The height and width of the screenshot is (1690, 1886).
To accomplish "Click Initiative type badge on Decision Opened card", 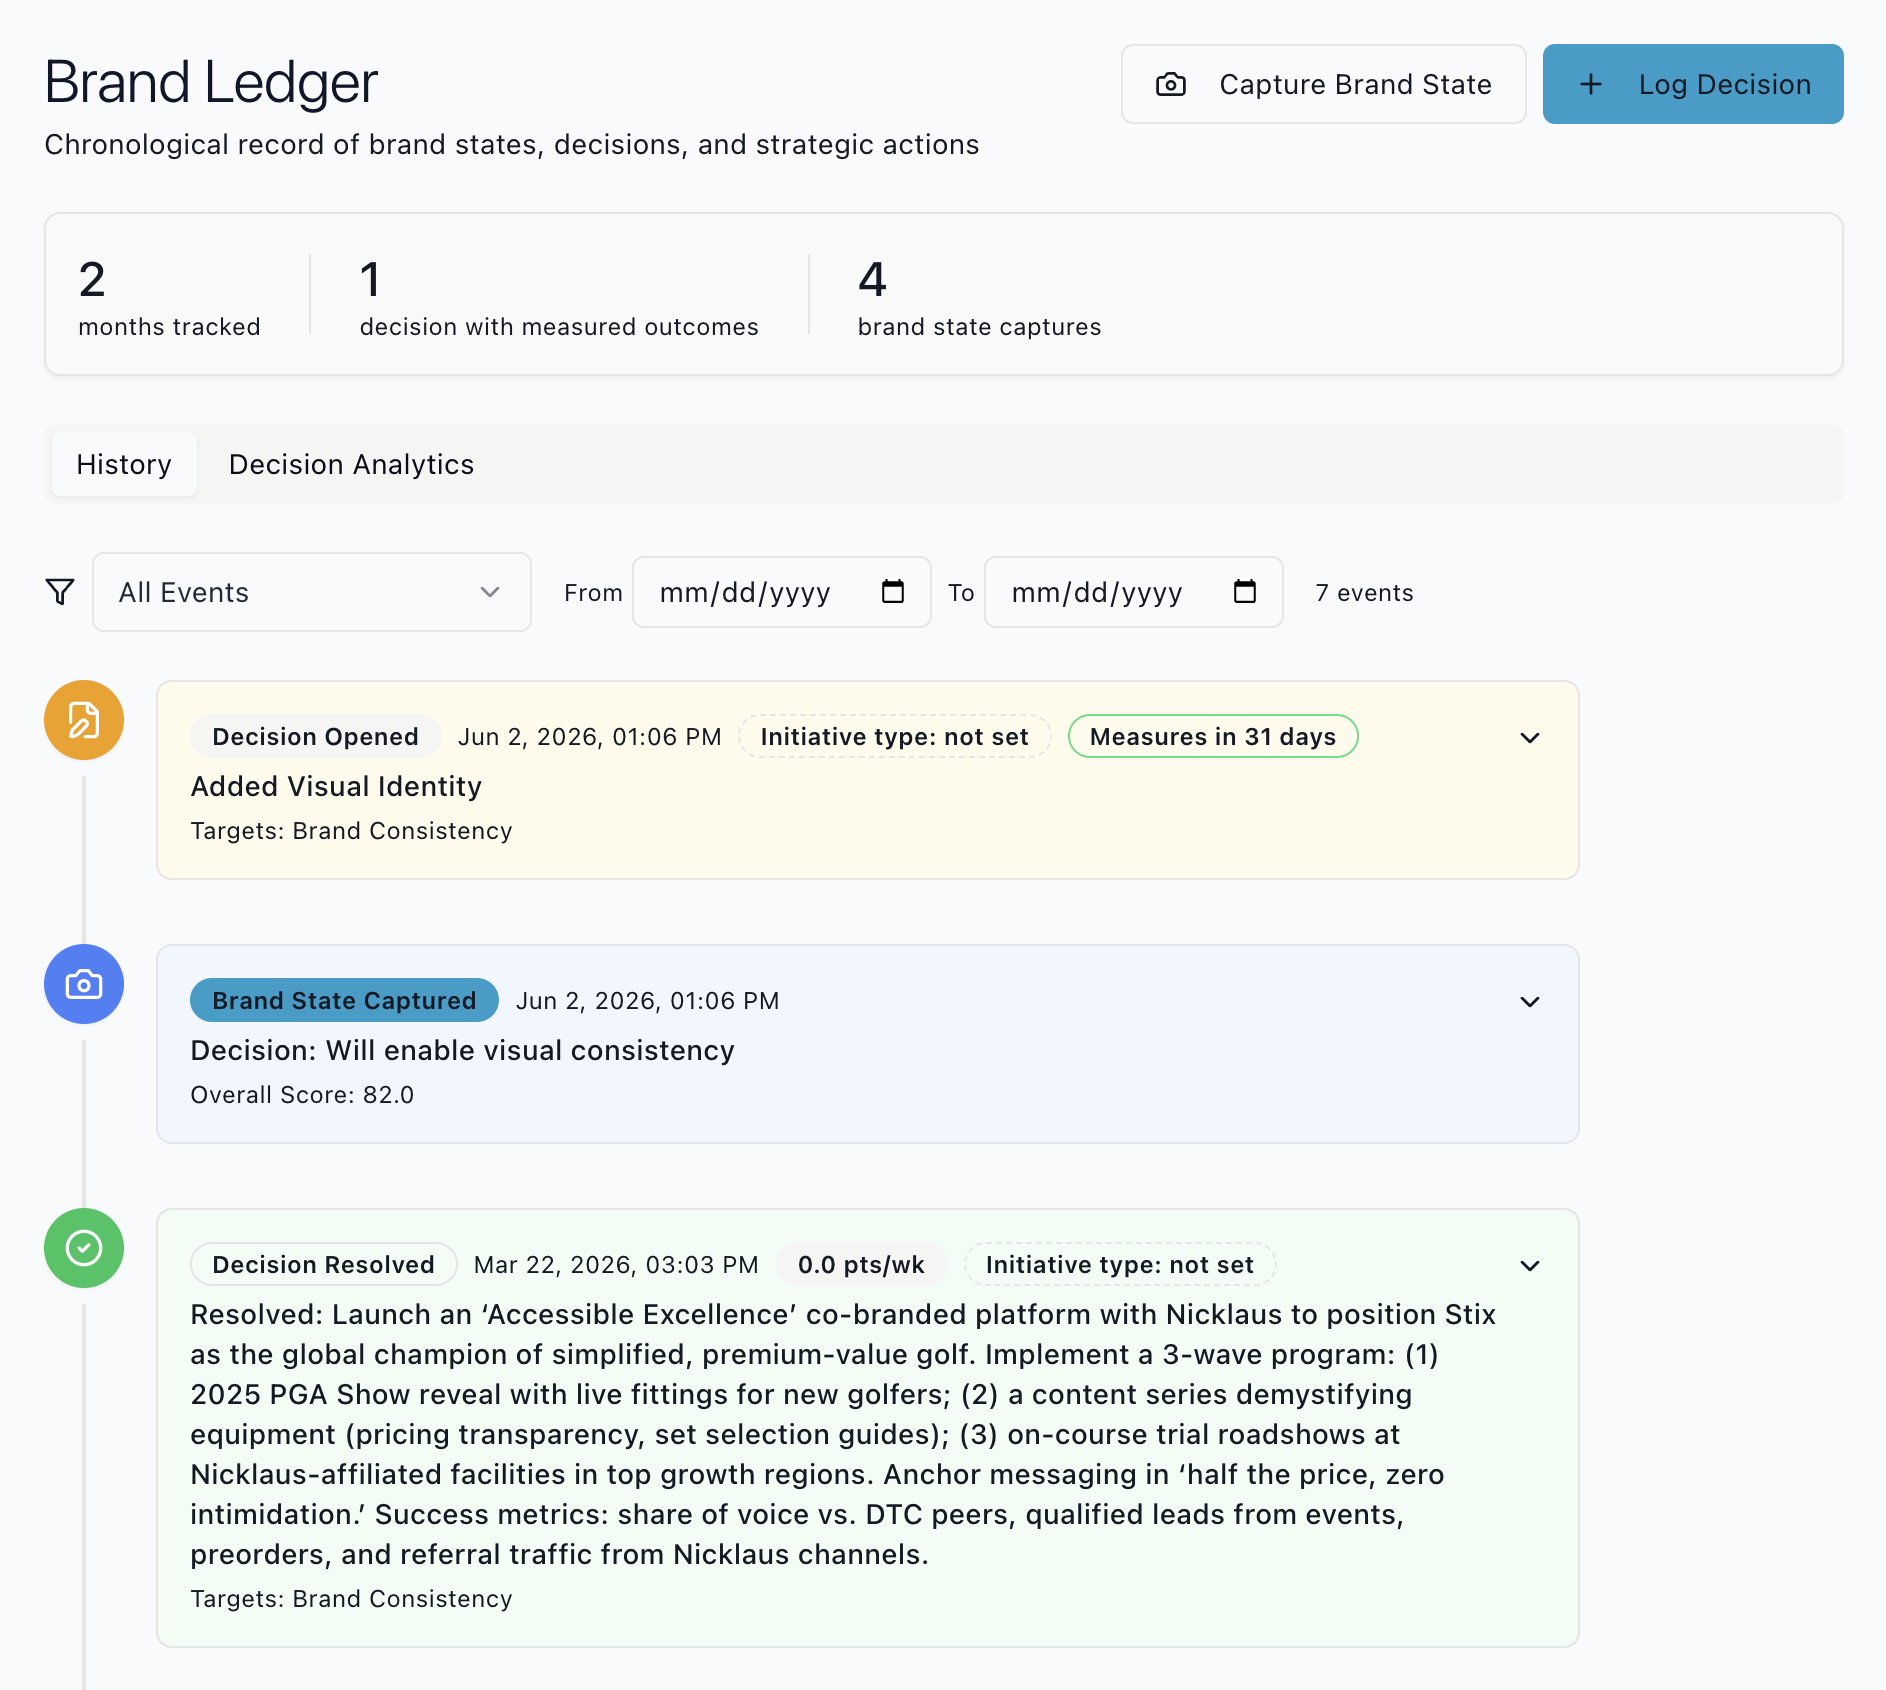I will pyautogui.click(x=895, y=737).
